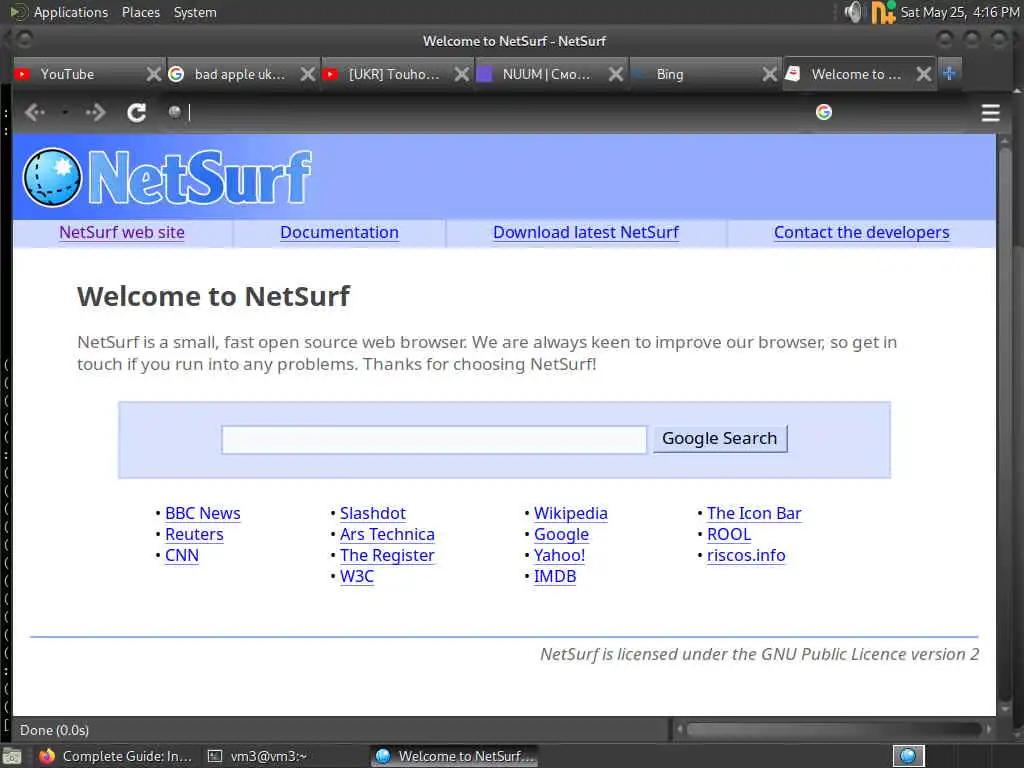Open the Reuters link
The height and width of the screenshot is (768, 1024).
[x=194, y=534]
